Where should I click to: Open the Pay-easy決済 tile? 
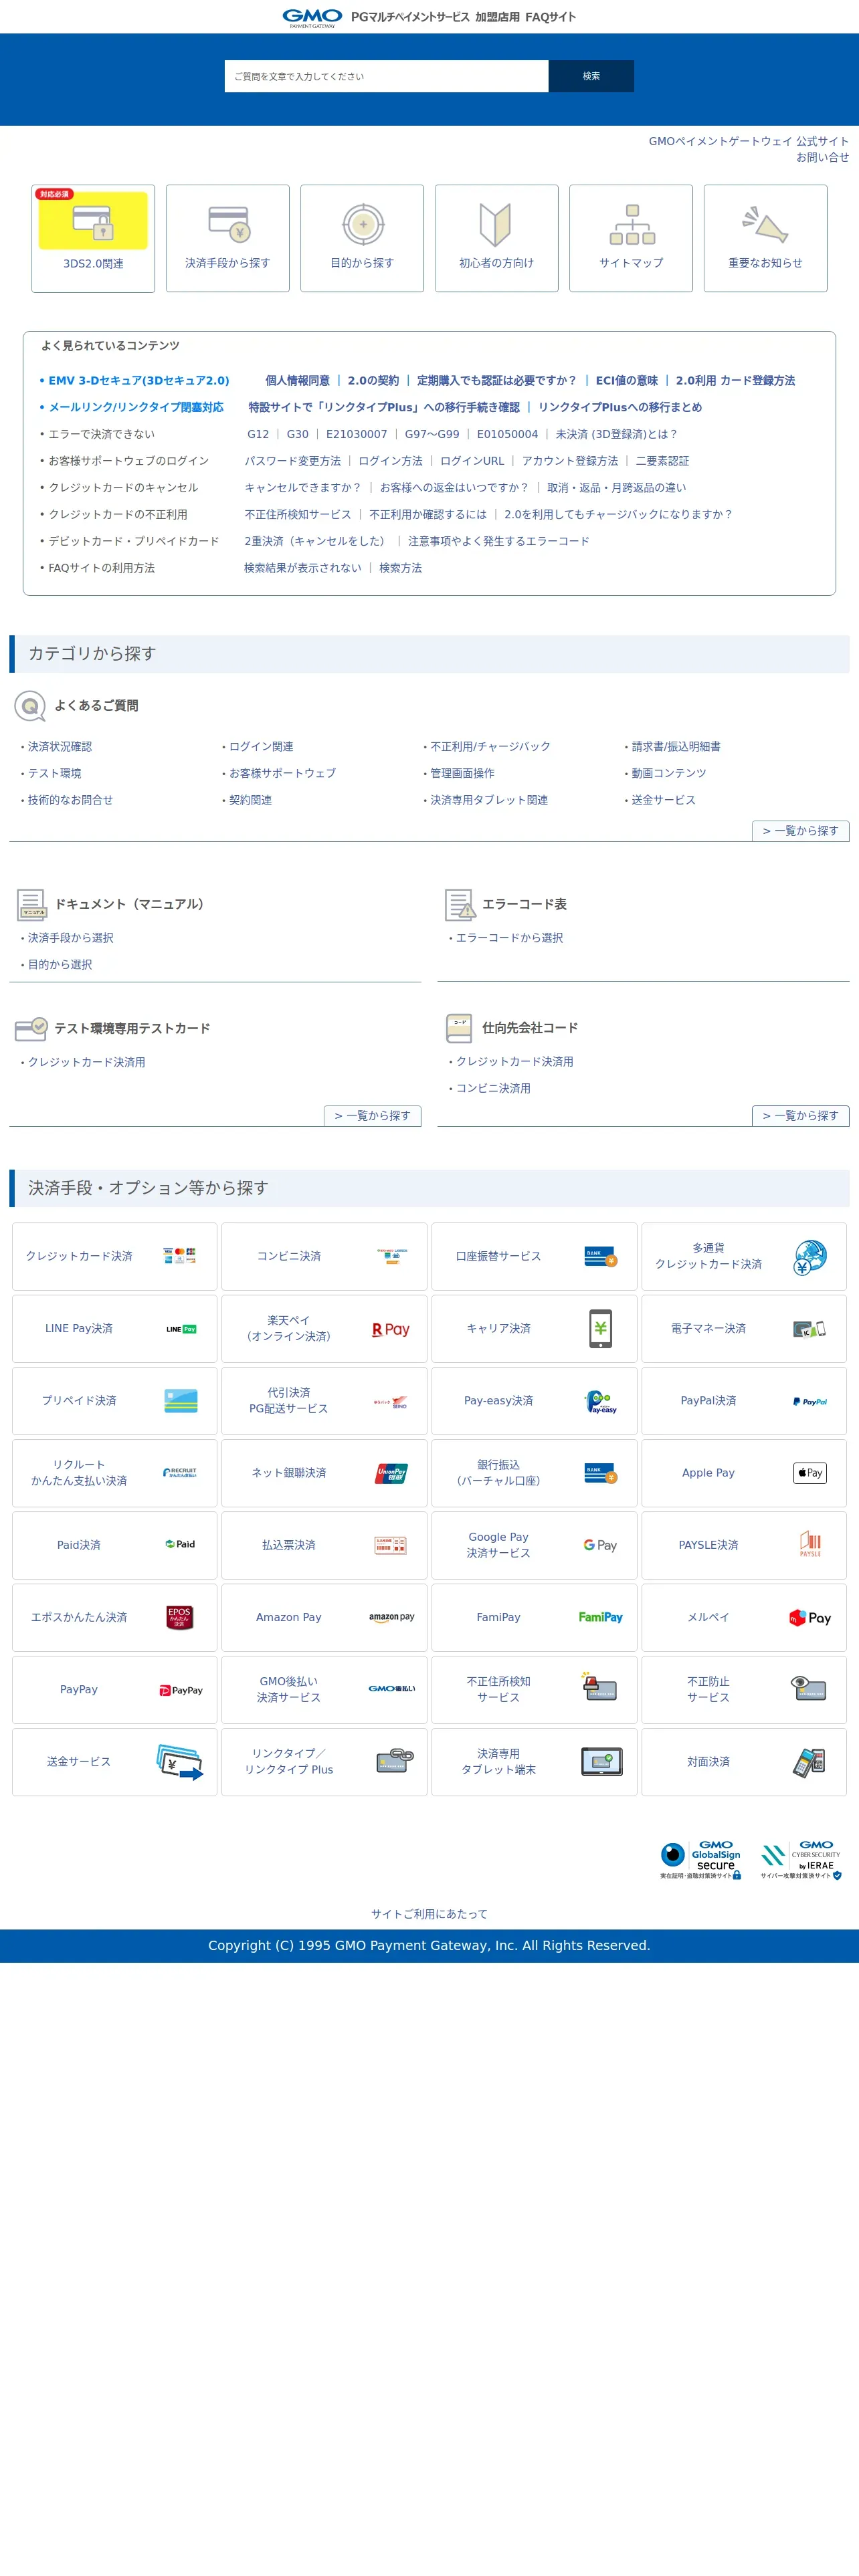(534, 1401)
